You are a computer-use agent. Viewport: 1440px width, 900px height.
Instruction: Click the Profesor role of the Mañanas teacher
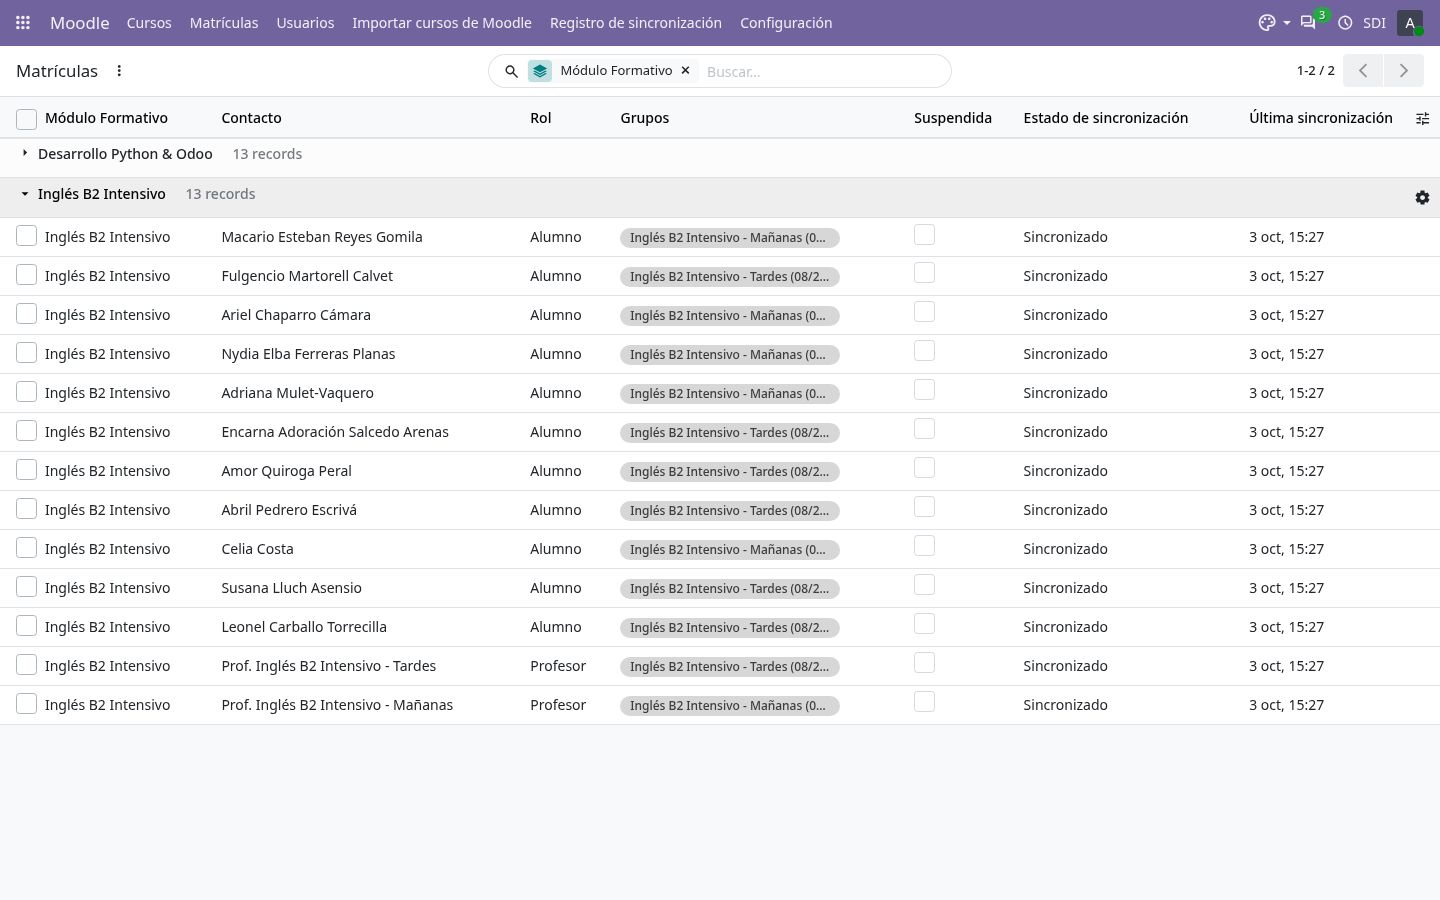(558, 705)
